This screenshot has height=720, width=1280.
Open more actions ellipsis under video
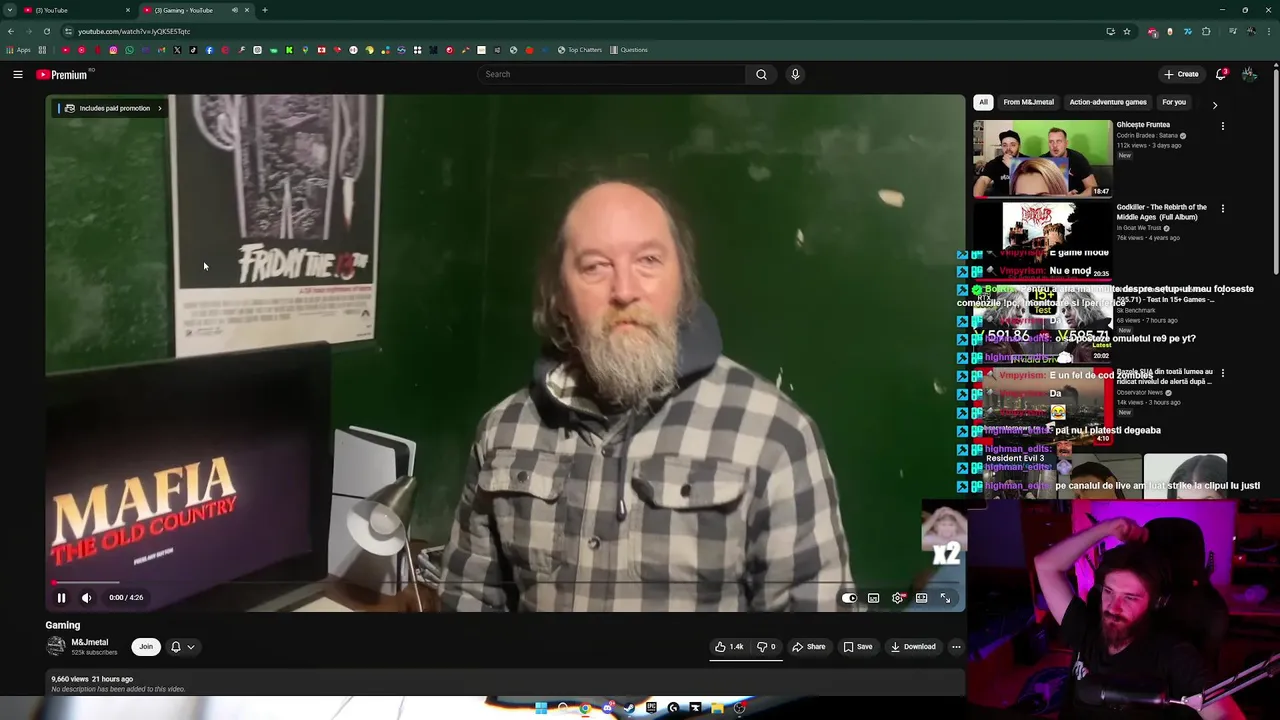[956, 647]
